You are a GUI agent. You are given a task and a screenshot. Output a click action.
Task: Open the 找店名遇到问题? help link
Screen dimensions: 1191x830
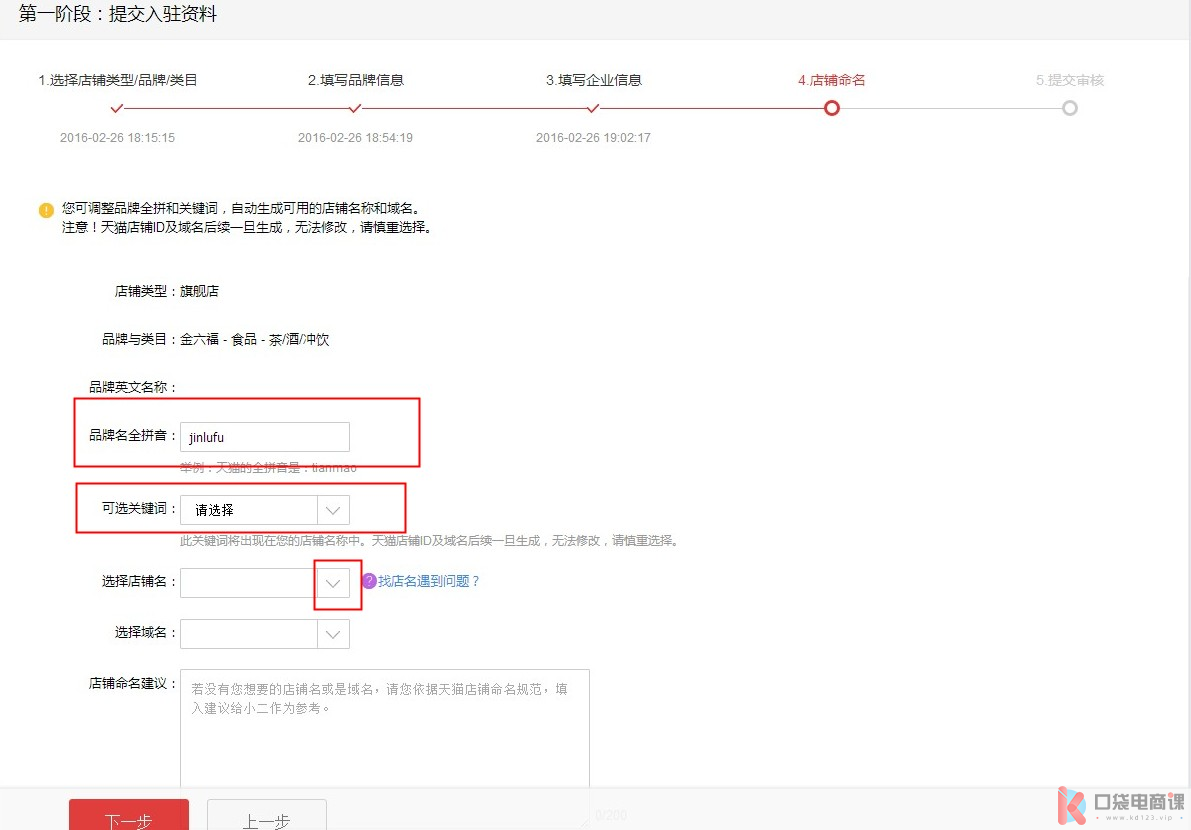(x=429, y=581)
